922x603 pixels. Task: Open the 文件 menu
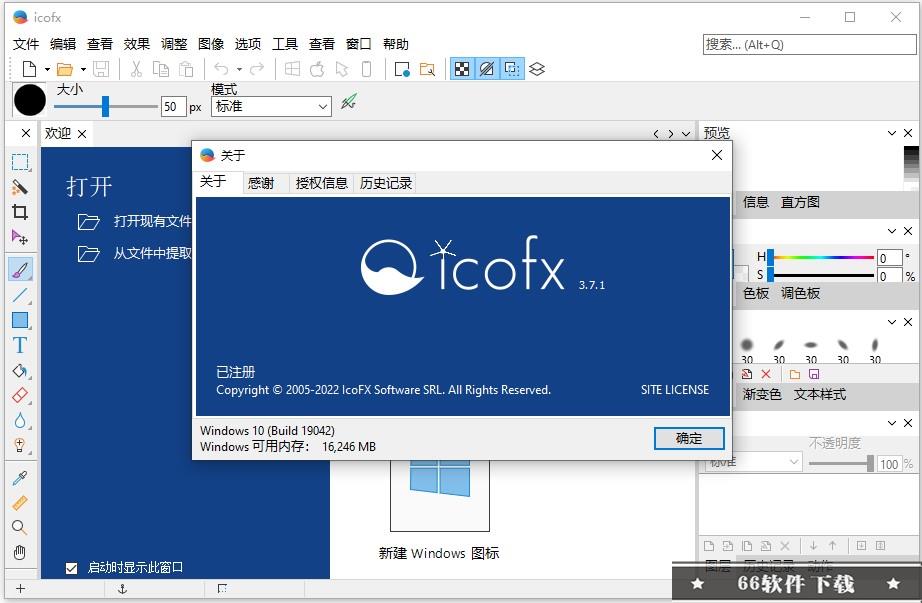(x=26, y=44)
